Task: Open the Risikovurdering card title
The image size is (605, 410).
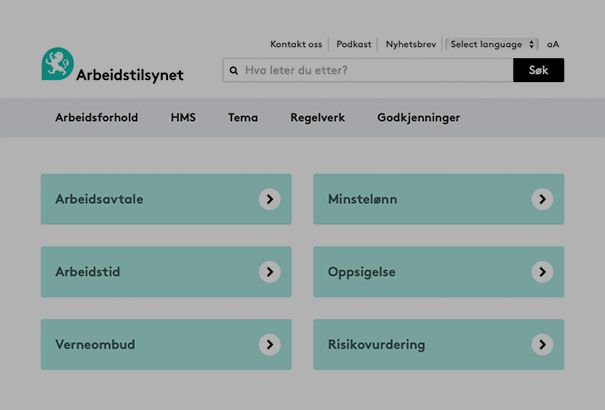Action: pos(376,344)
